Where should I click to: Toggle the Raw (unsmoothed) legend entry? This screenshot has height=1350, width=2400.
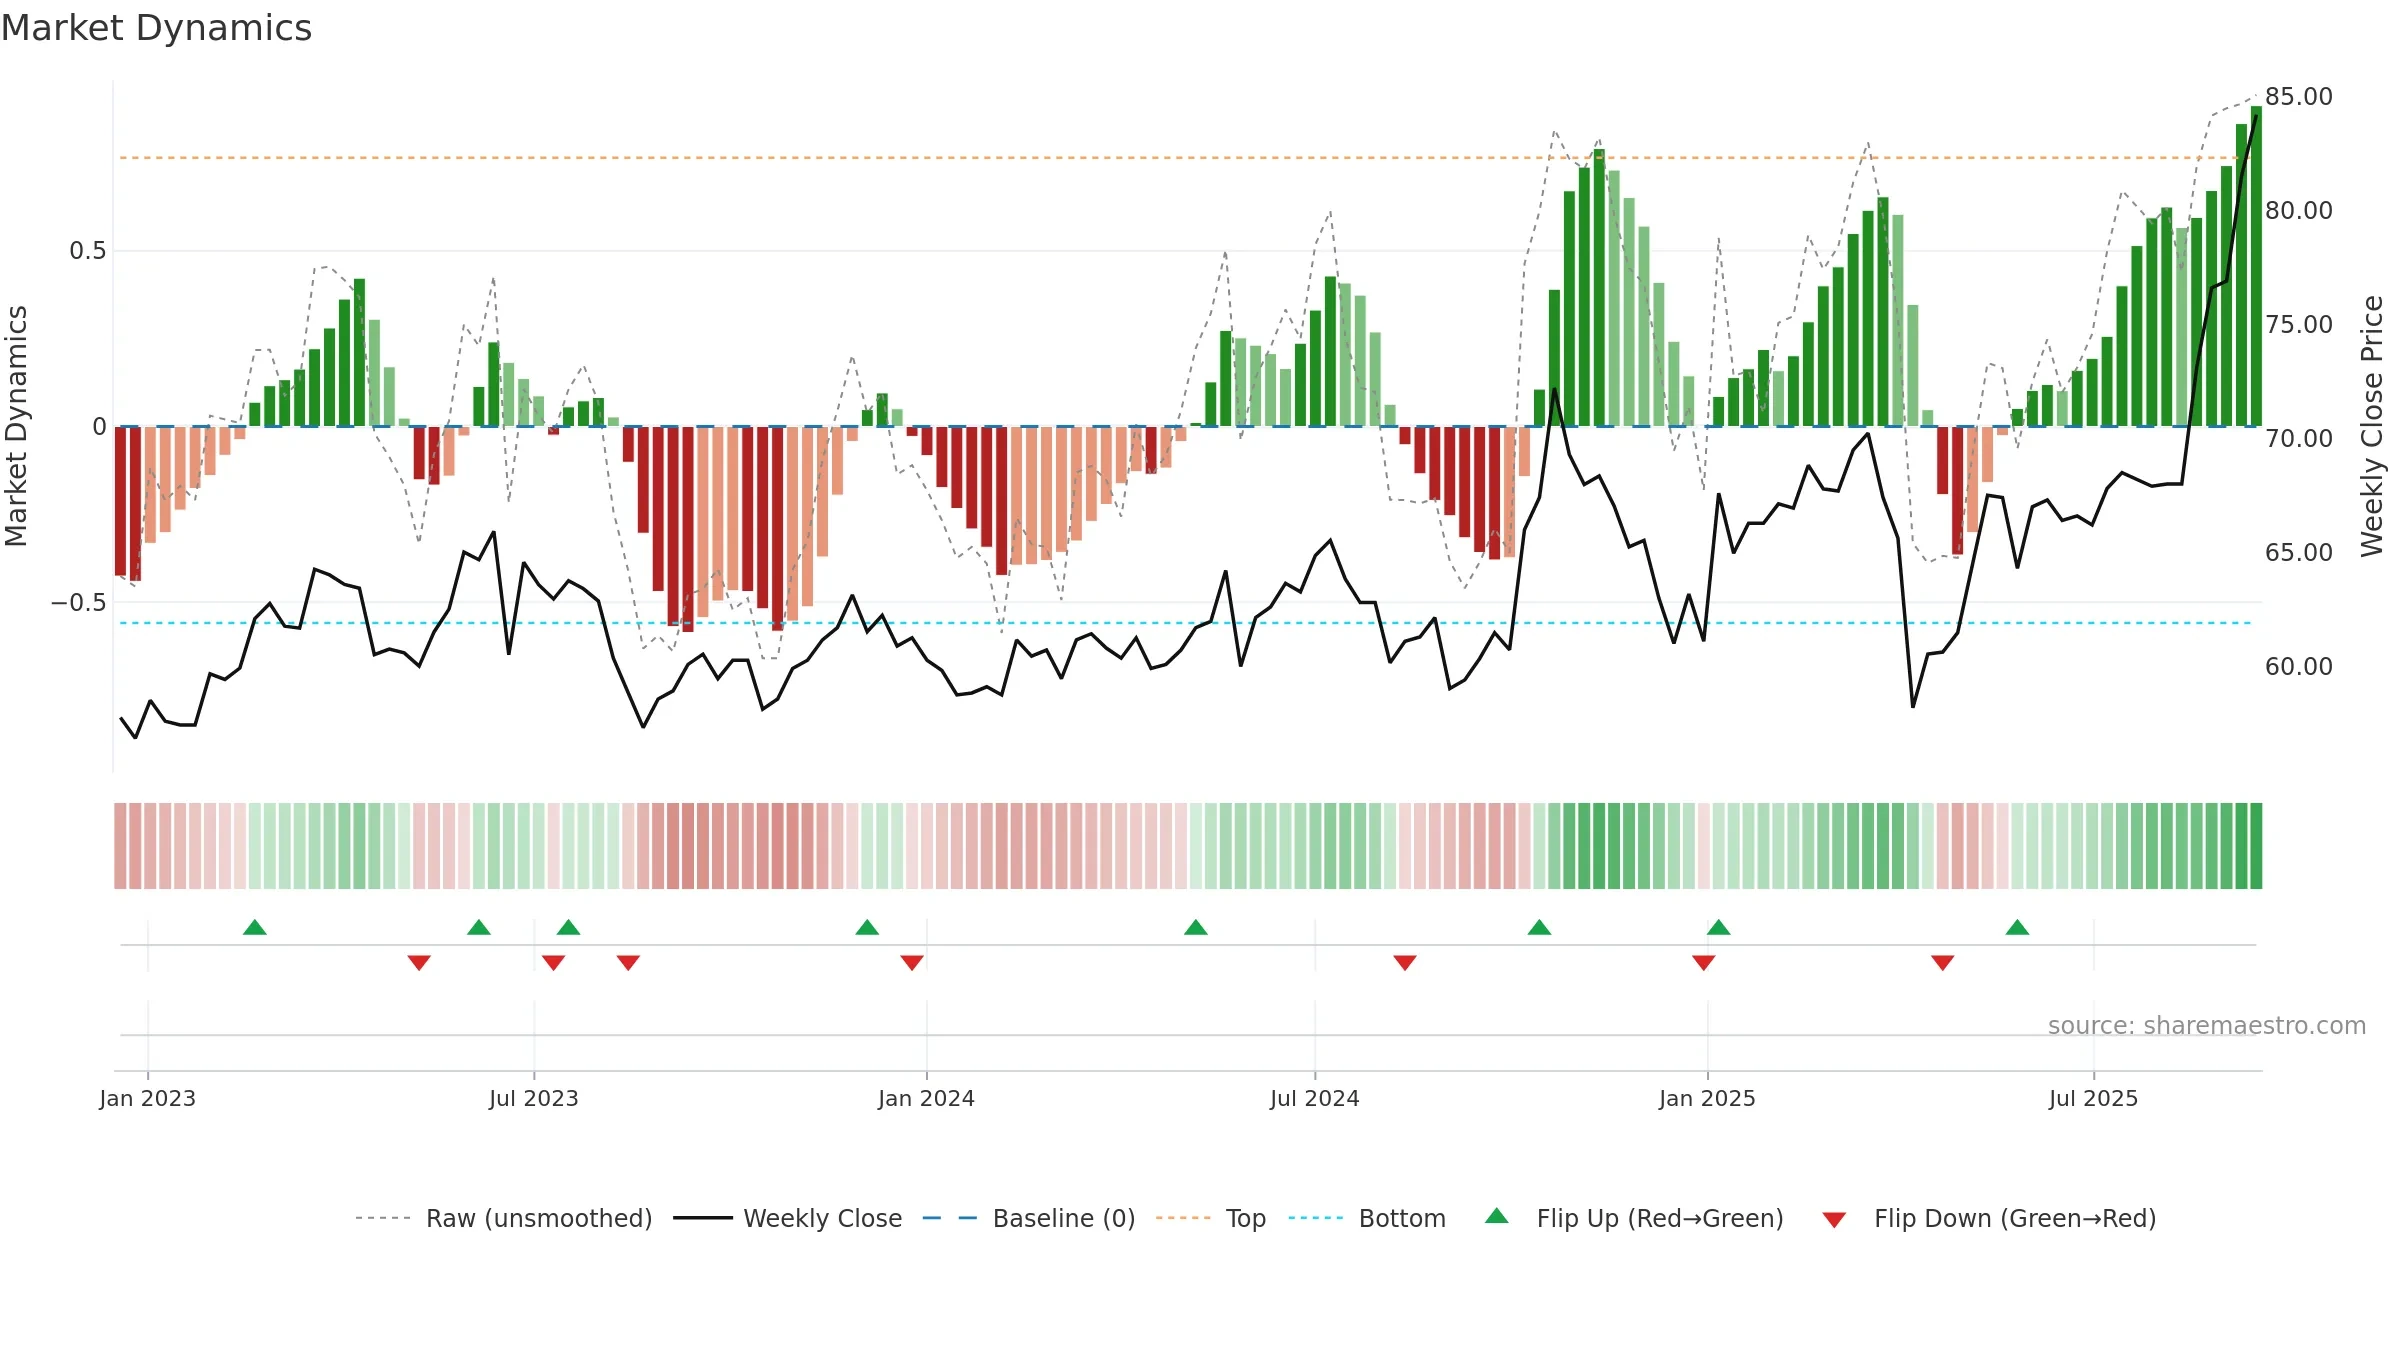coord(503,1218)
